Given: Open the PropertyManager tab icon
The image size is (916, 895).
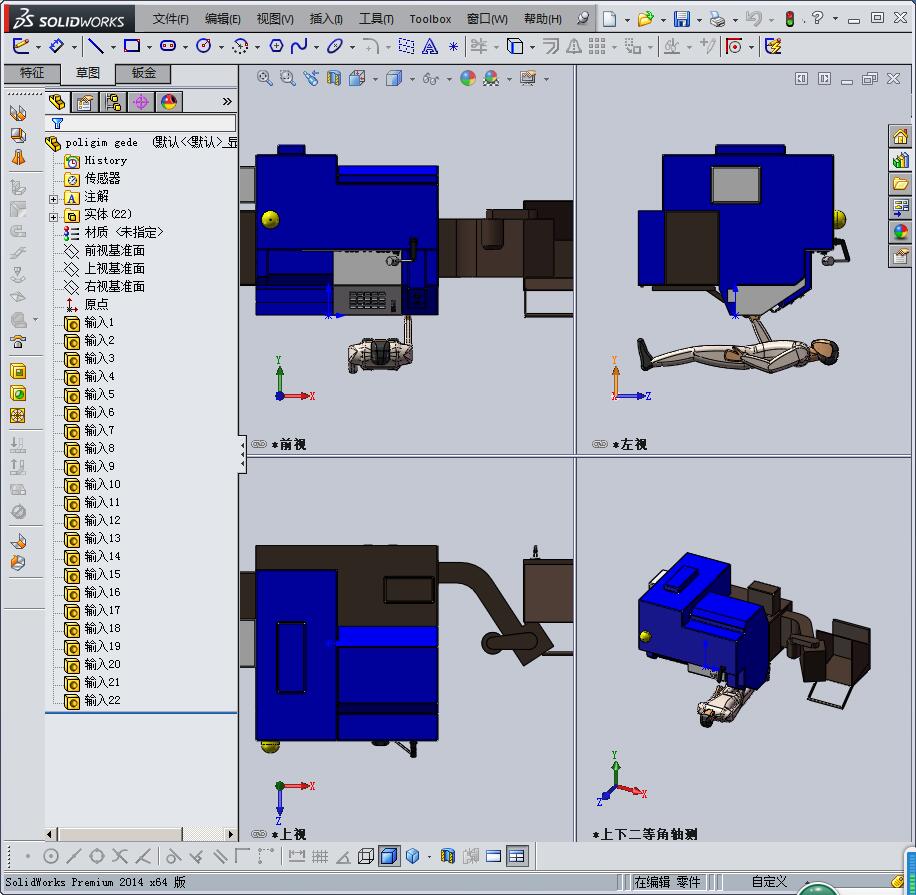Looking at the screenshot, I should pos(85,102).
